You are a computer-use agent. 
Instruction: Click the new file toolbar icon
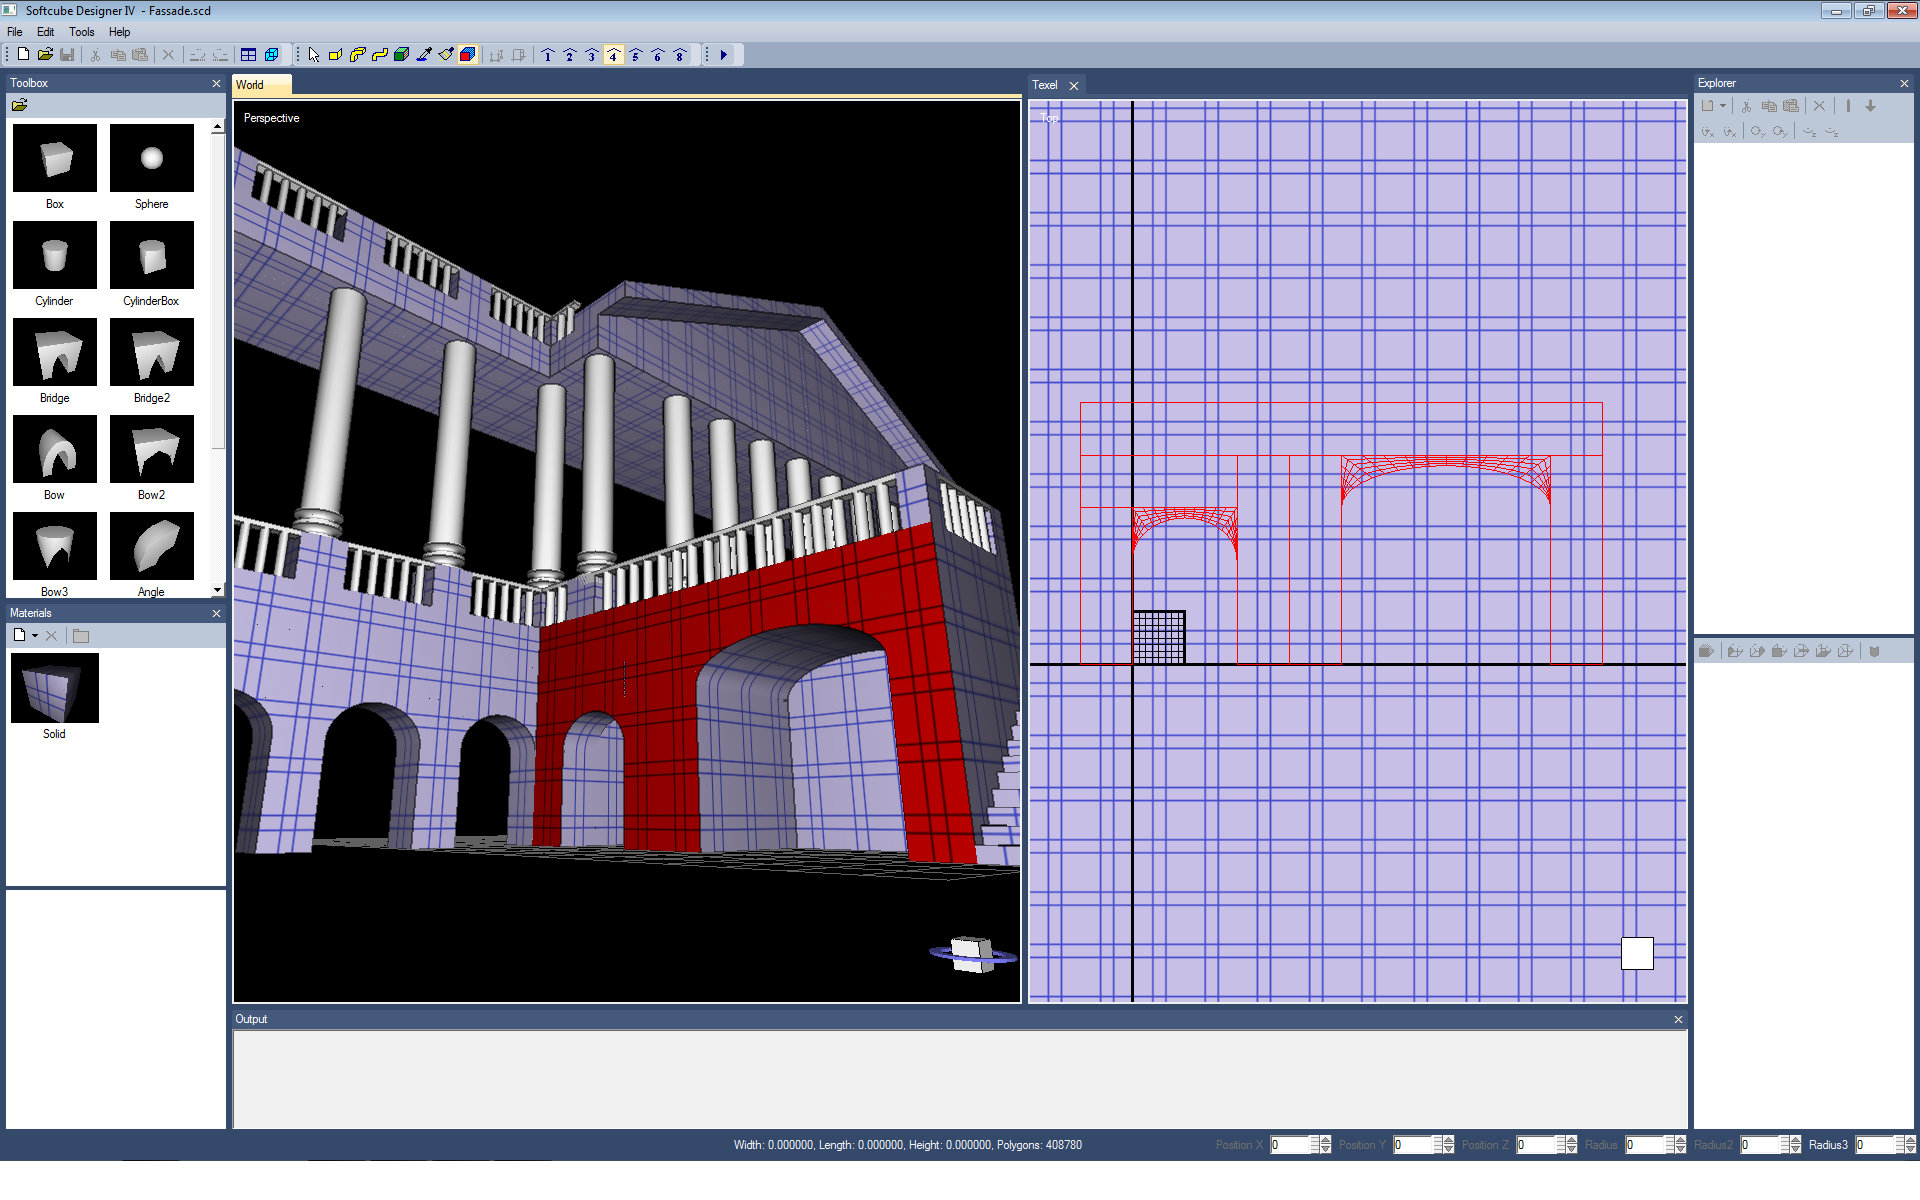point(23,55)
